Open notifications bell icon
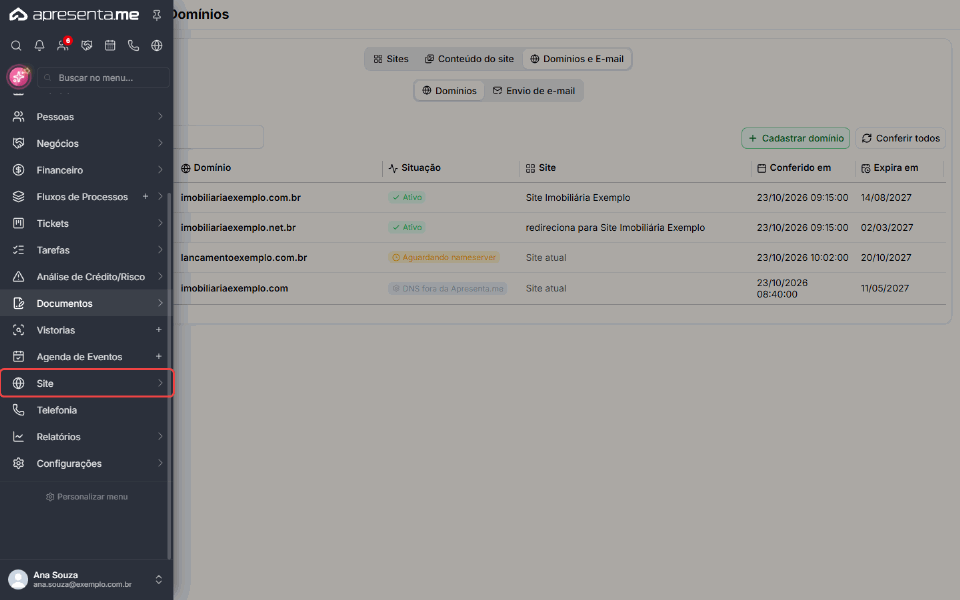The width and height of the screenshot is (960, 600). 39,45
